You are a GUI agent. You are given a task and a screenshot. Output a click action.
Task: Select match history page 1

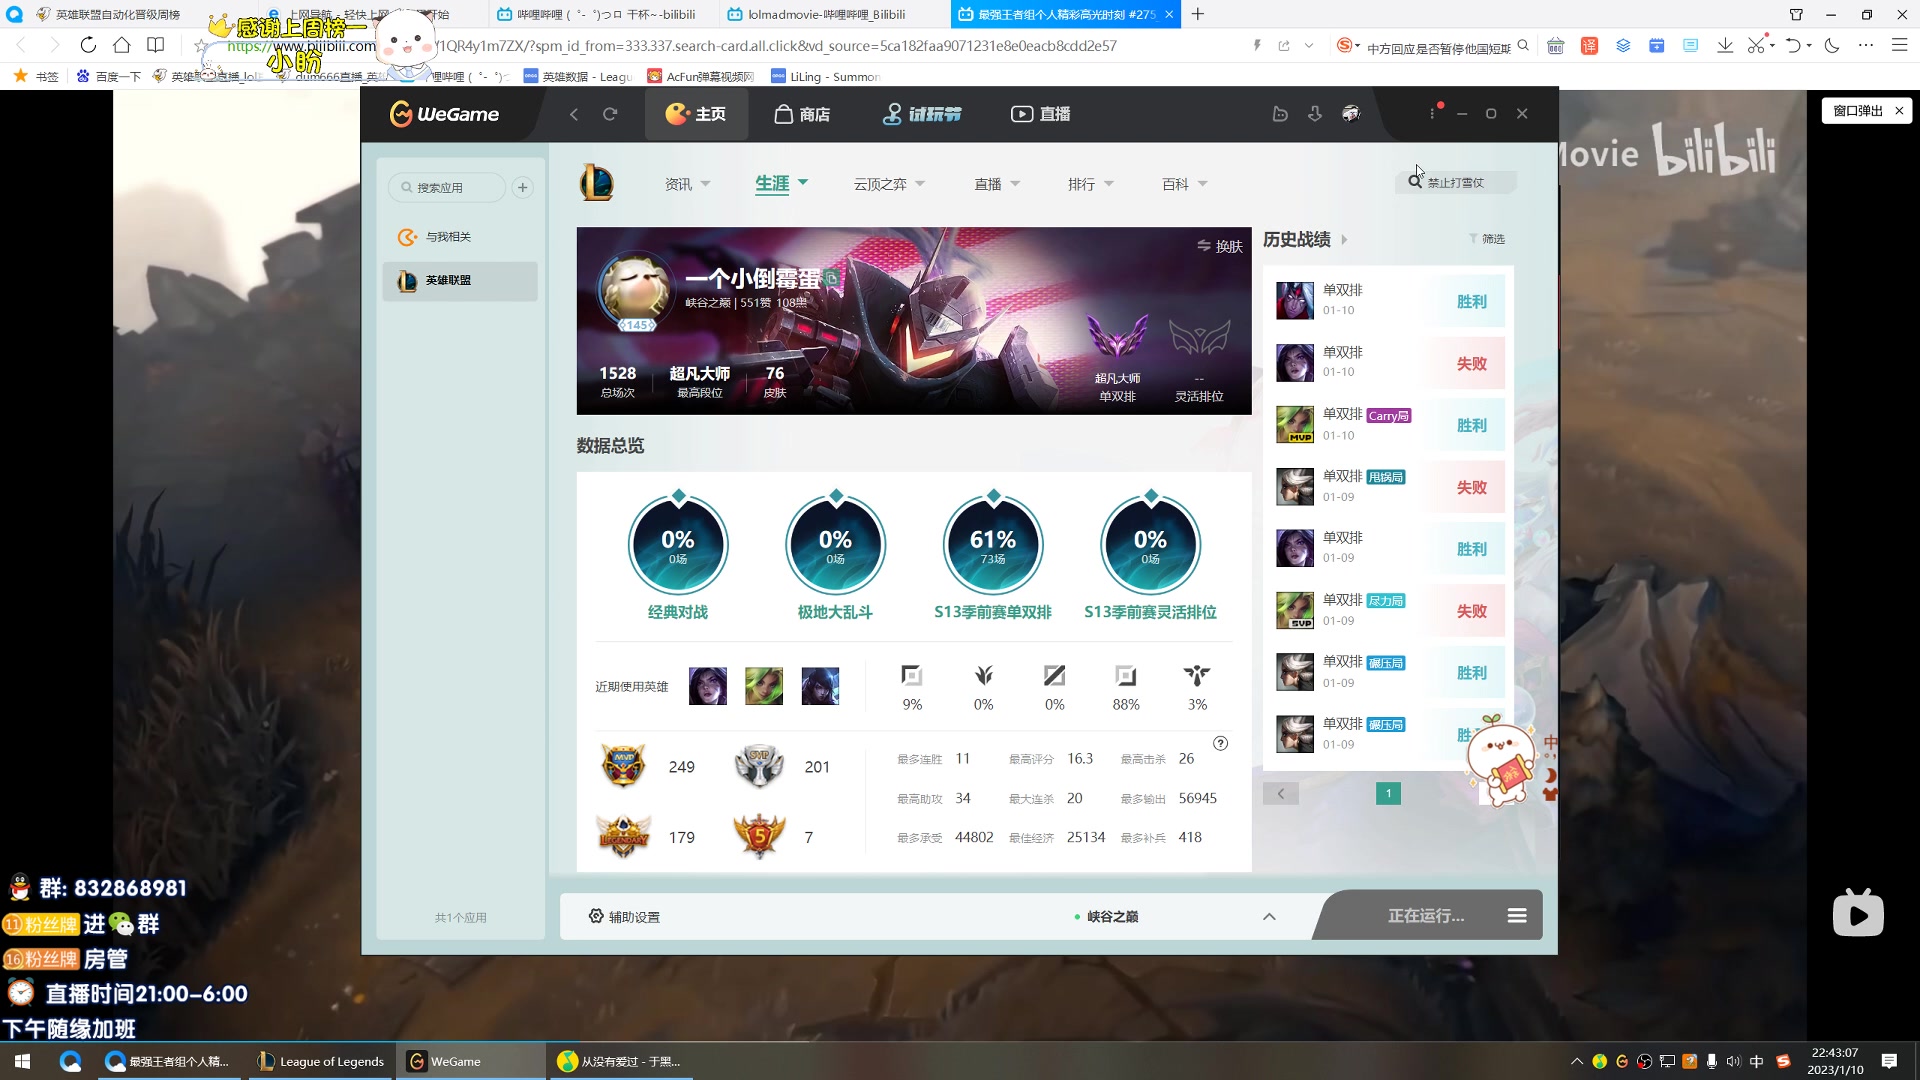(x=1388, y=793)
